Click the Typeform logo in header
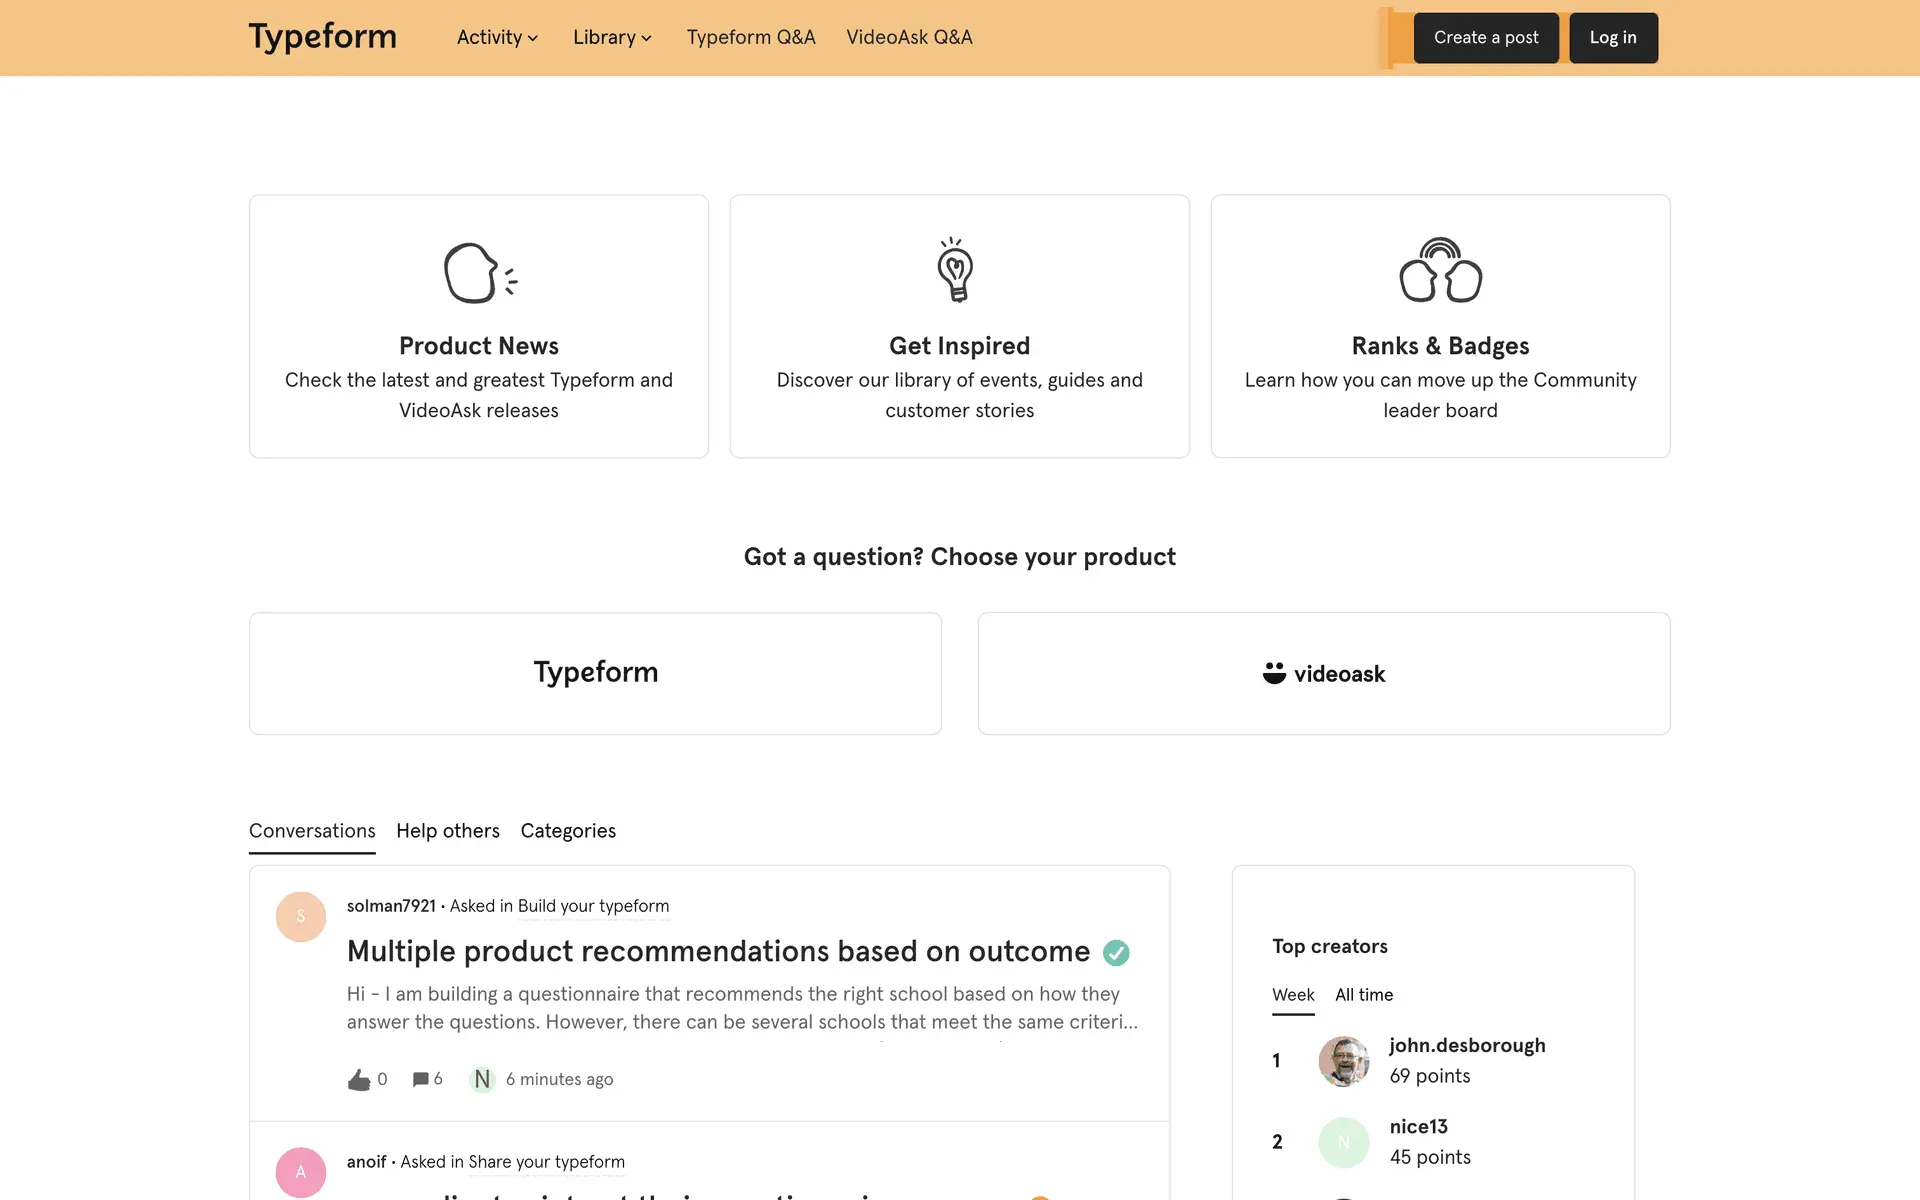 tap(322, 37)
